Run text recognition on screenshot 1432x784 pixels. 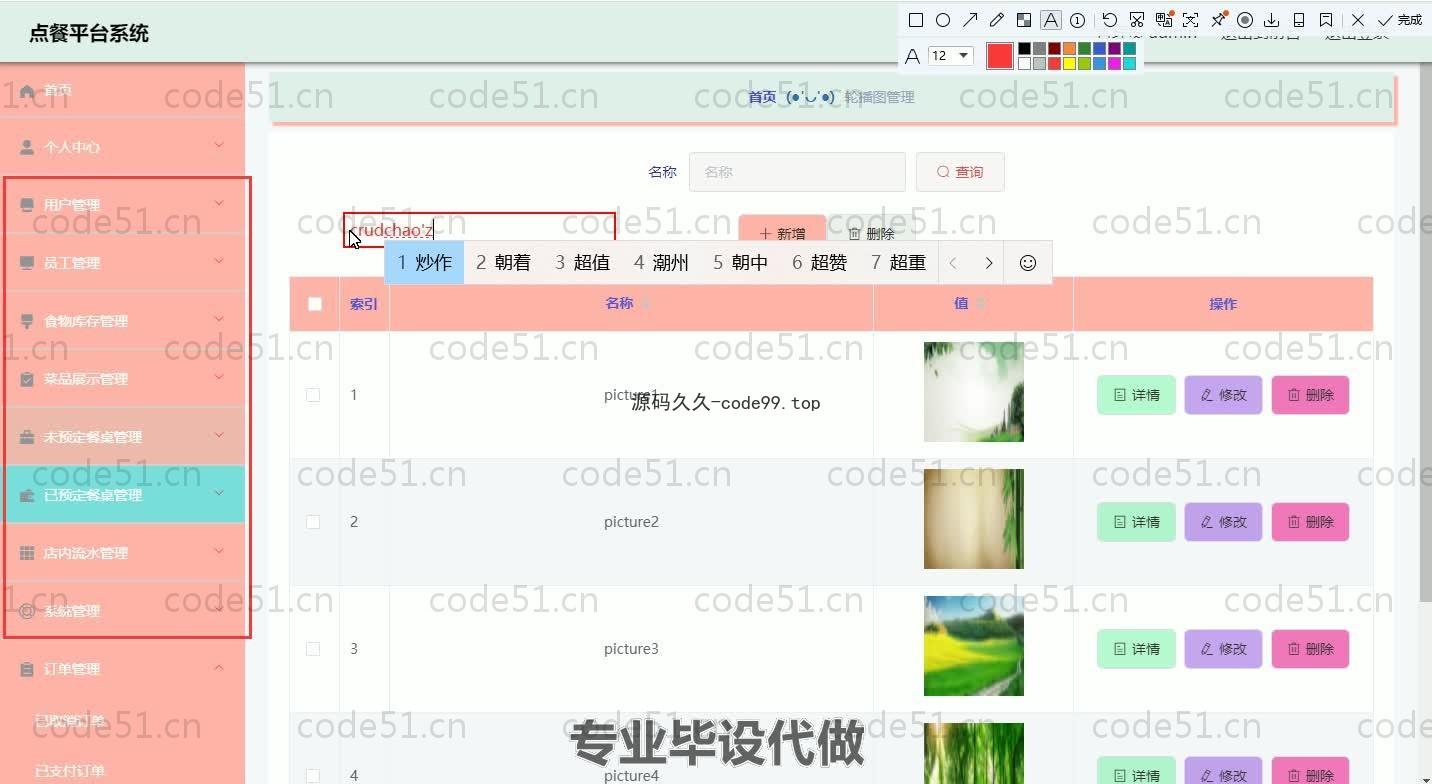pyautogui.click(x=1191, y=20)
